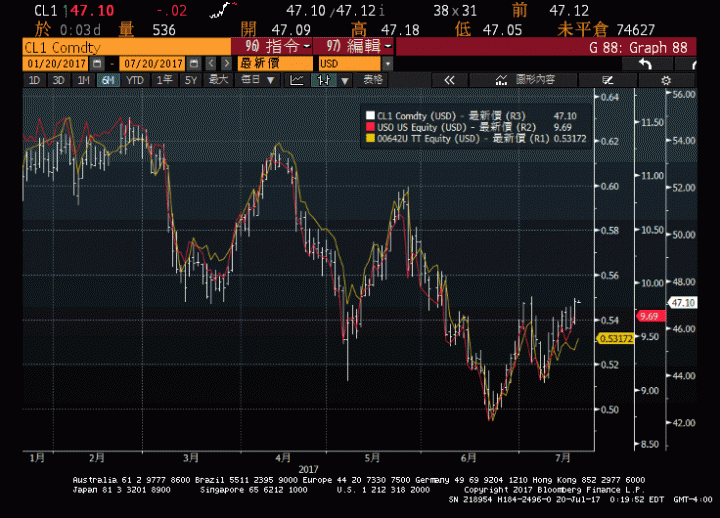The height and width of the screenshot is (518, 720).
Task: Select the 1M range tab
Action: (x=83, y=80)
